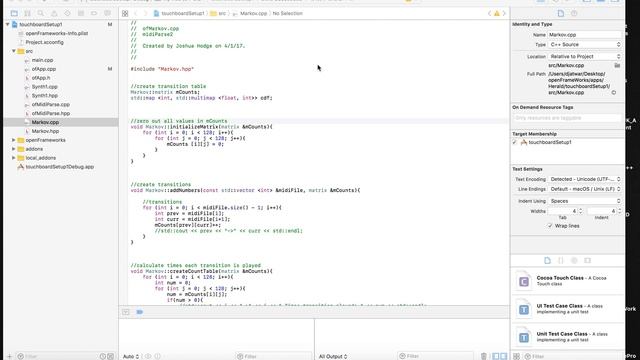Open the Location dropdown (Relative to Project)
The height and width of the screenshot is (360, 640).
(584, 56)
